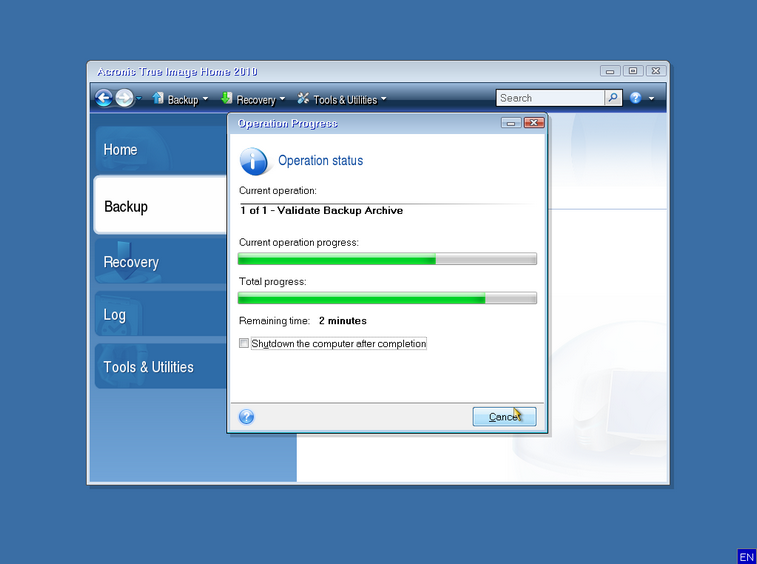757x564 pixels.
Task: Click the Operation status heading
Action: (321, 161)
